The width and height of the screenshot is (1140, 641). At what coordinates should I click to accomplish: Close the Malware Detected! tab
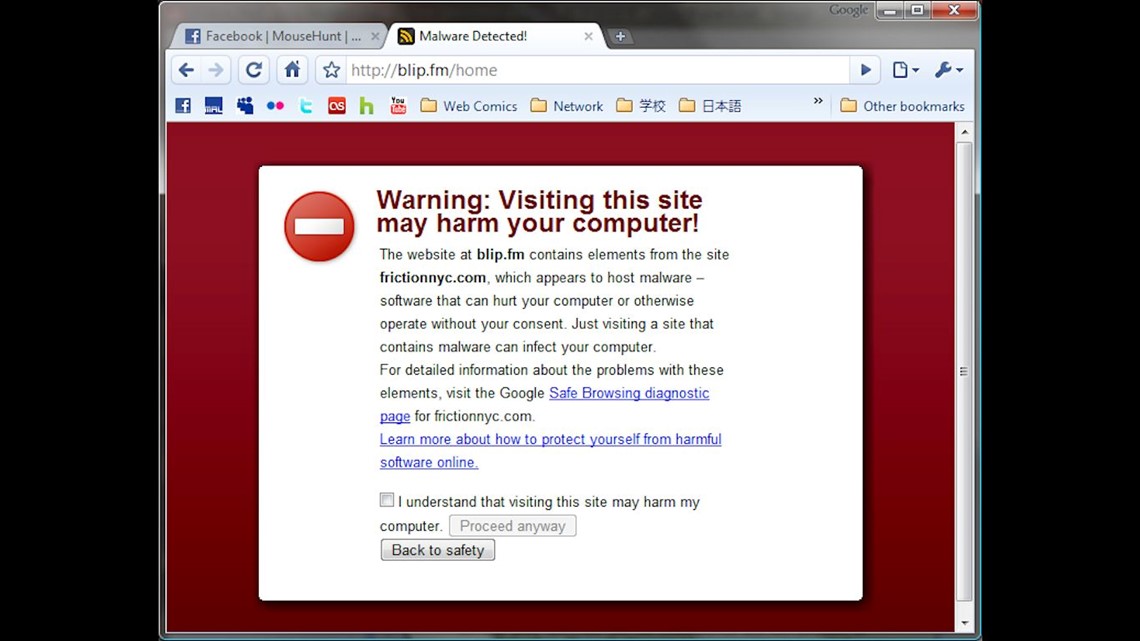point(588,36)
